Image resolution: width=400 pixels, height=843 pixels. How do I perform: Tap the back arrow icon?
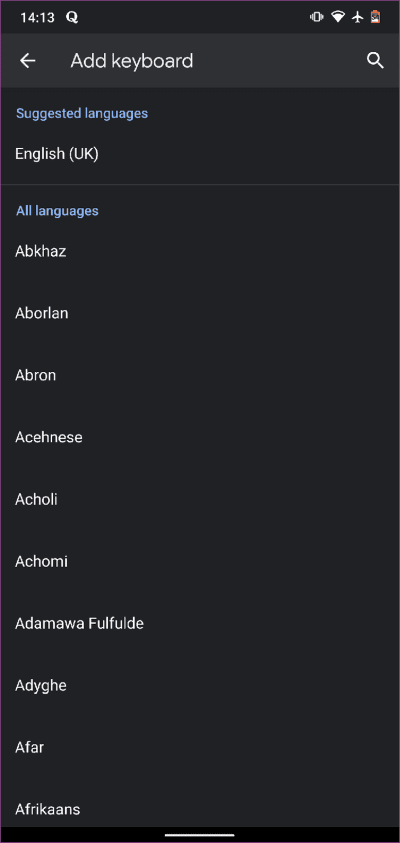click(27, 61)
